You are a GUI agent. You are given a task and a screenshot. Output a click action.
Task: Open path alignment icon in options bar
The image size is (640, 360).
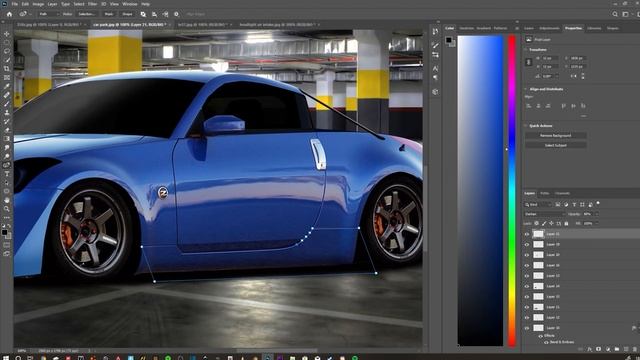[154, 14]
